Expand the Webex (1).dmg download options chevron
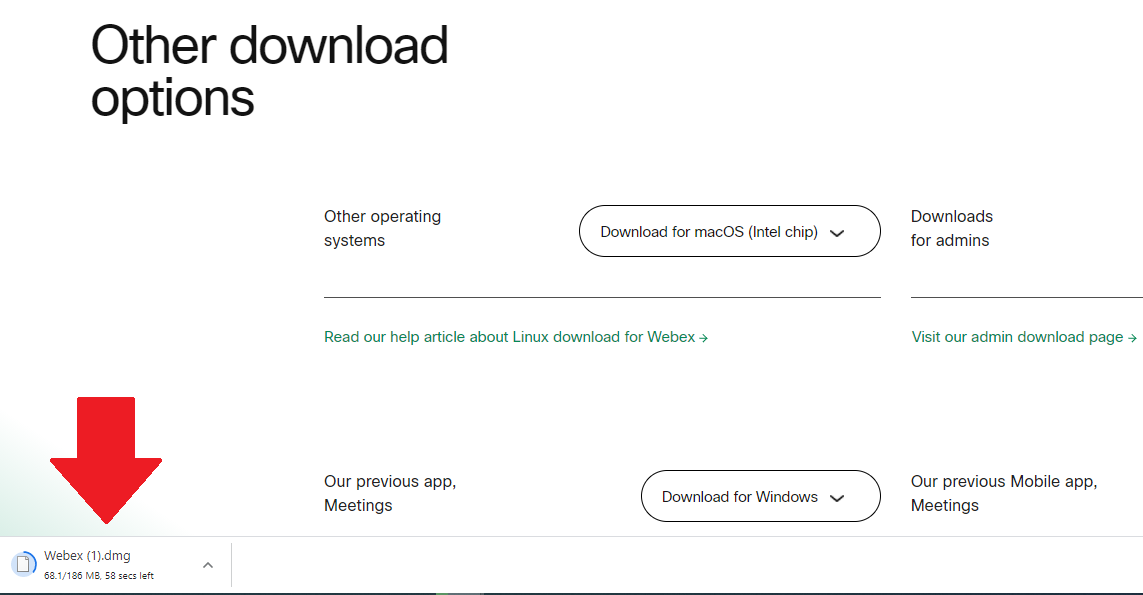 tap(207, 564)
